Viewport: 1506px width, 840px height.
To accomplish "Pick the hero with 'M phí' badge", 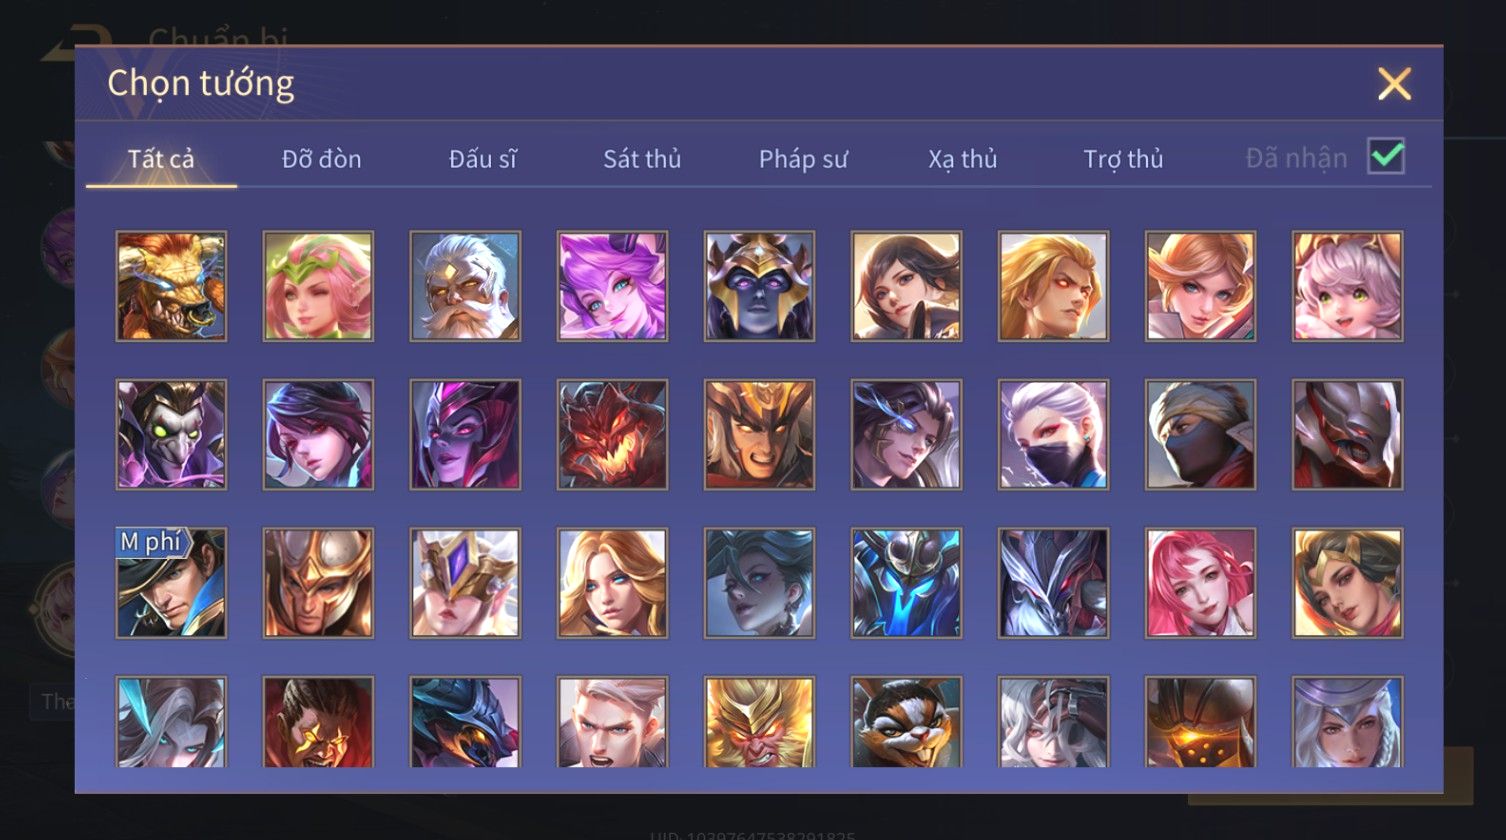I will point(171,583).
